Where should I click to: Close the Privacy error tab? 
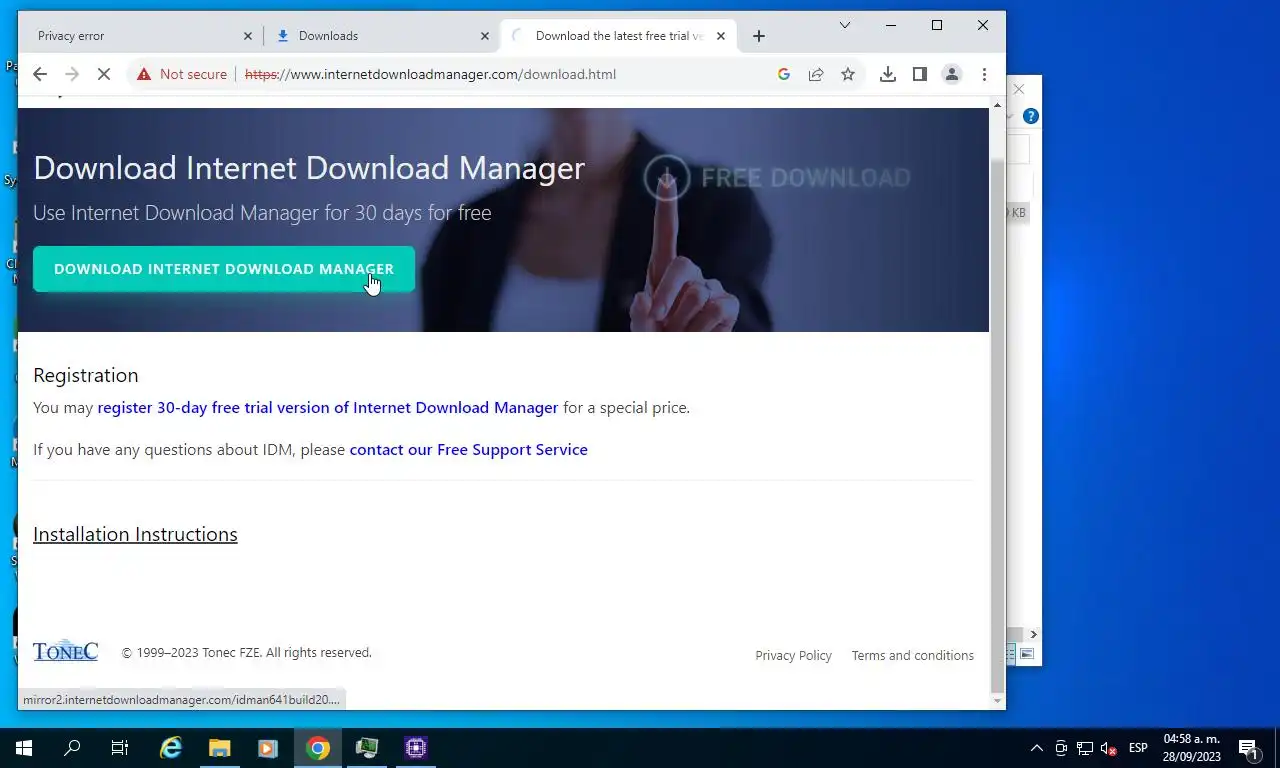click(248, 36)
